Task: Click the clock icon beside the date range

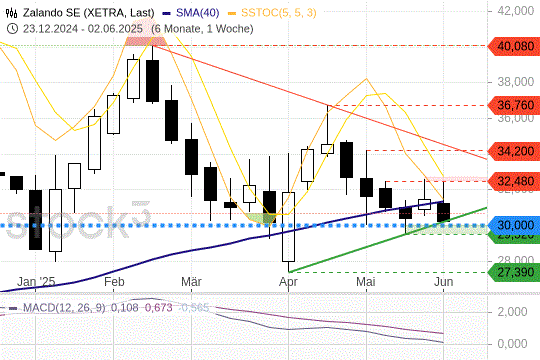Action: pyautogui.click(x=12, y=29)
